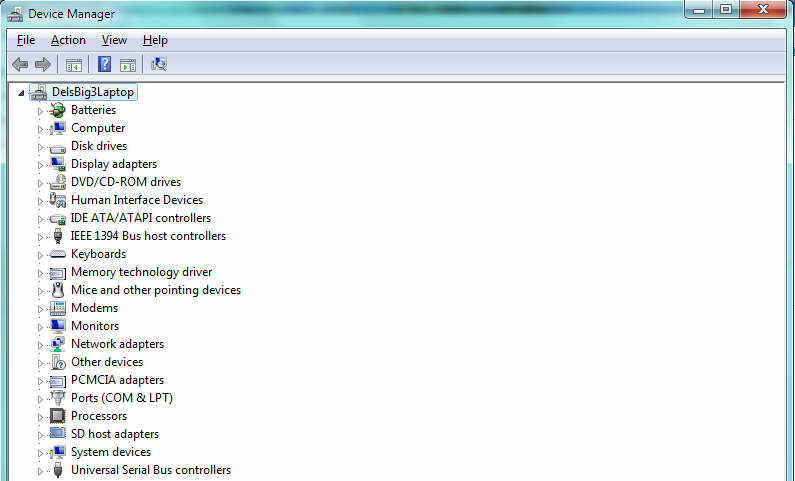Minimize the Device Manager window
Viewport: 795px width, 481px height.
(x=699, y=9)
